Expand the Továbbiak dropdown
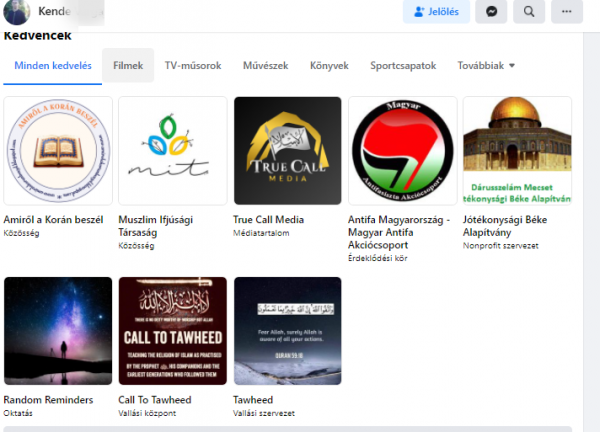This screenshot has width=600, height=432. coord(486,65)
